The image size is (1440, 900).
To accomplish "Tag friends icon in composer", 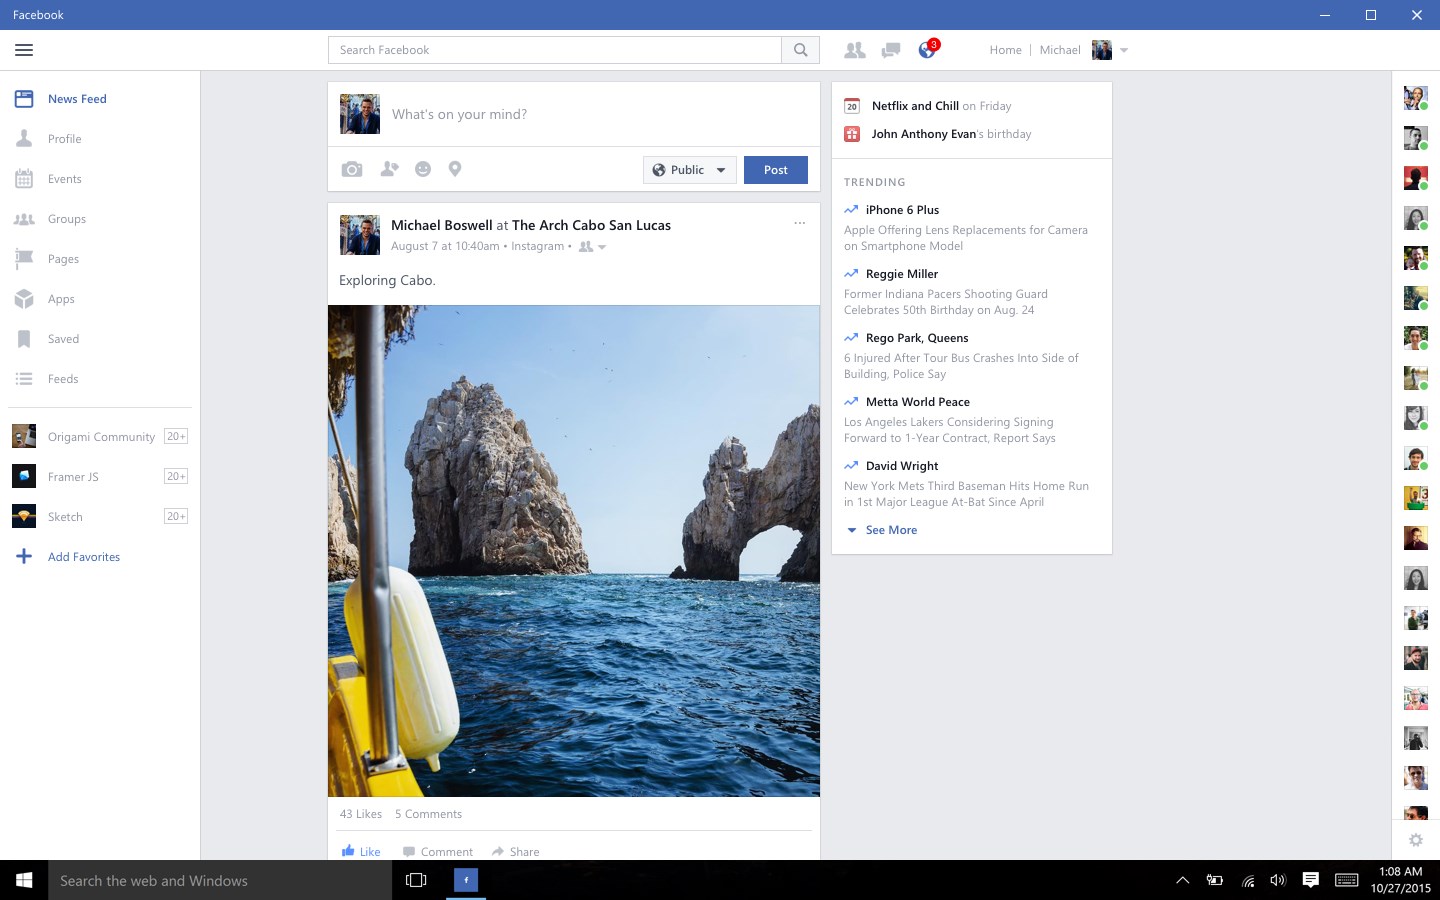I will coord(389,169).
